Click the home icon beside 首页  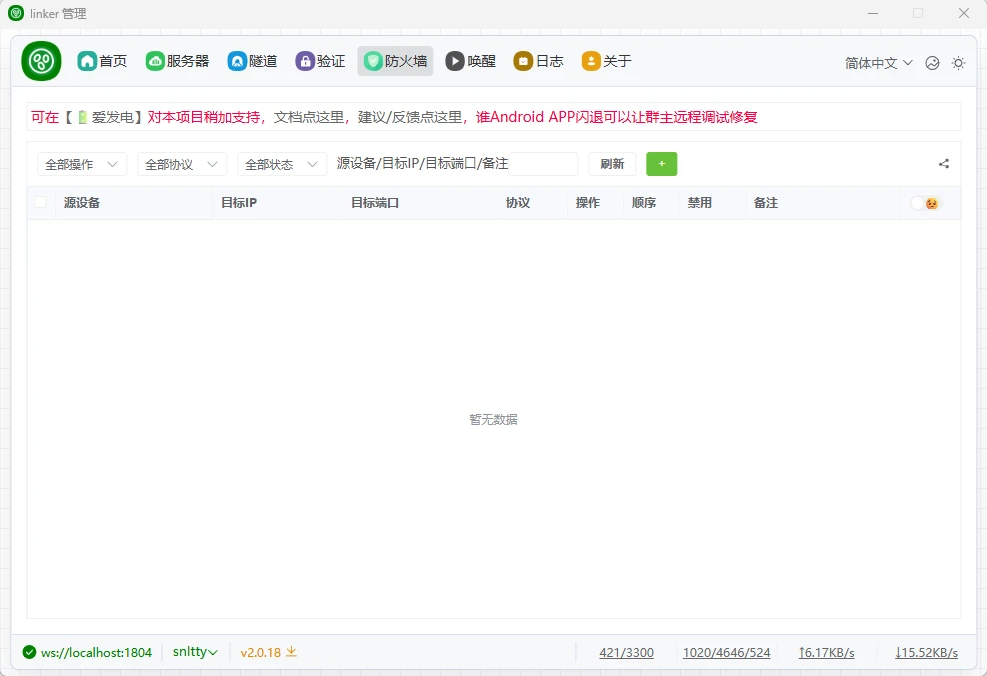click(87, 61)
